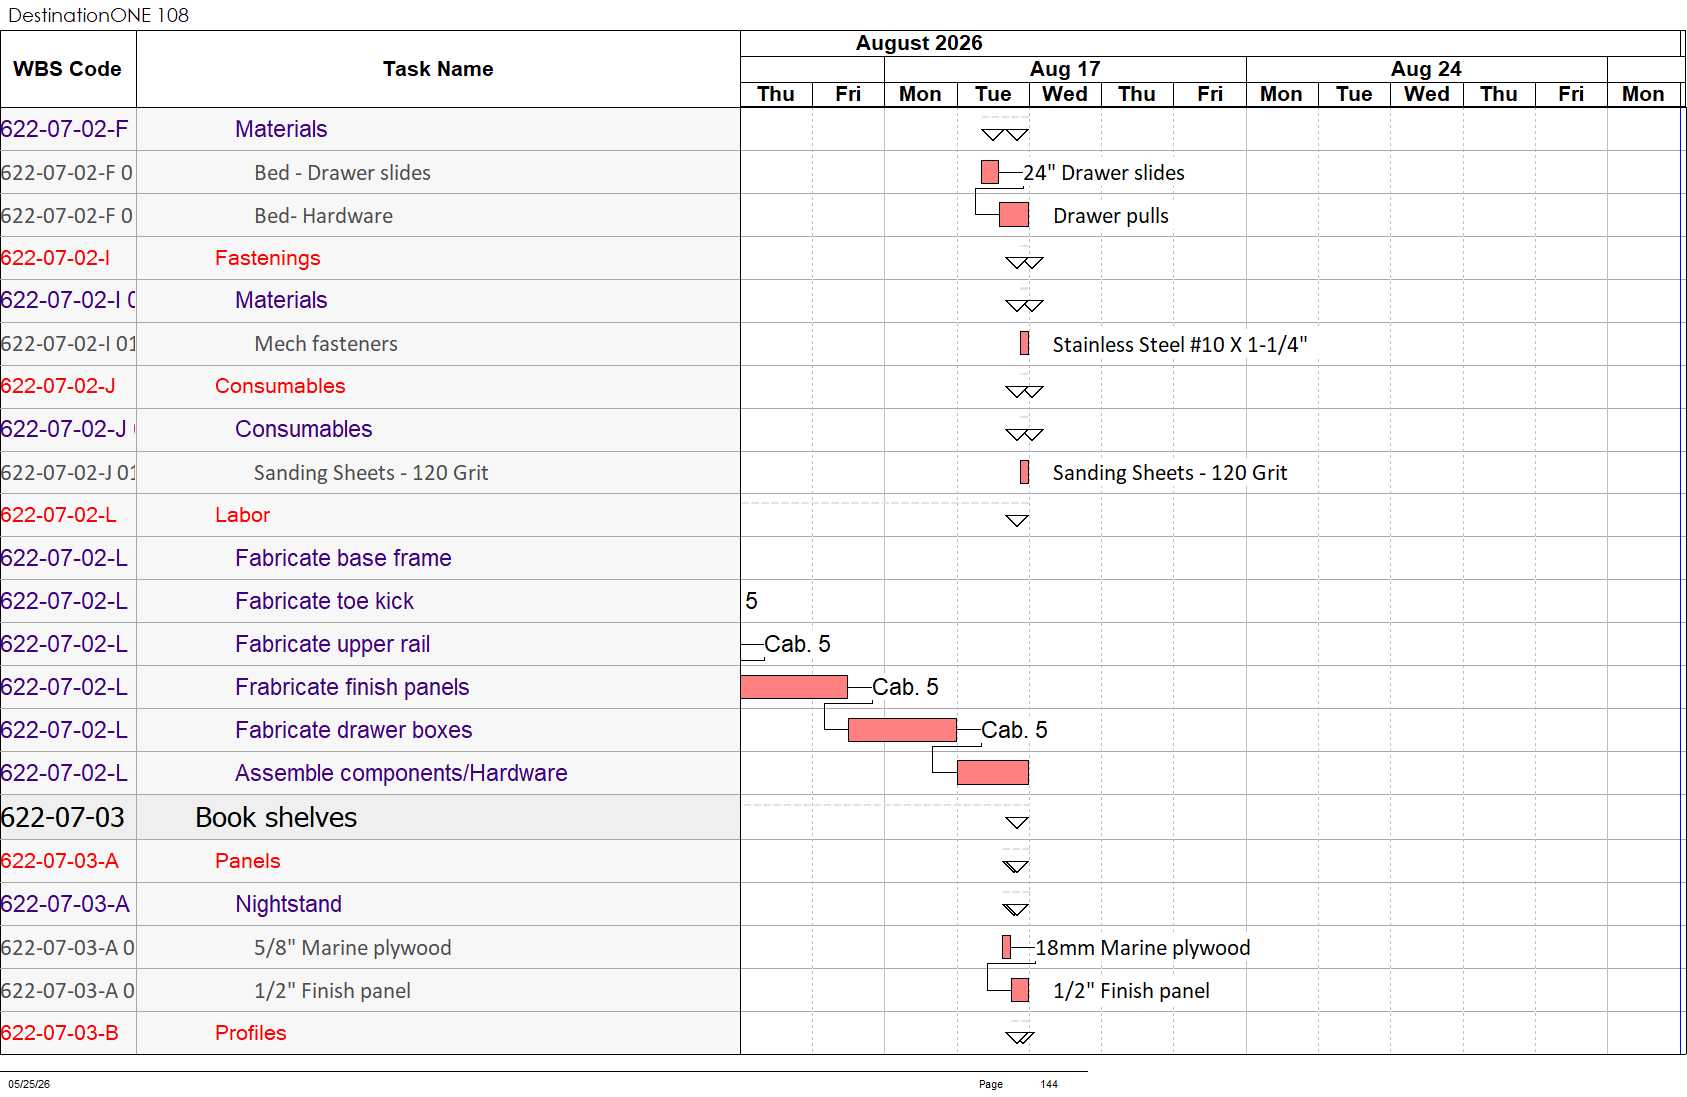
Task: Click the WBS Code column header
Action: [68, 69]
